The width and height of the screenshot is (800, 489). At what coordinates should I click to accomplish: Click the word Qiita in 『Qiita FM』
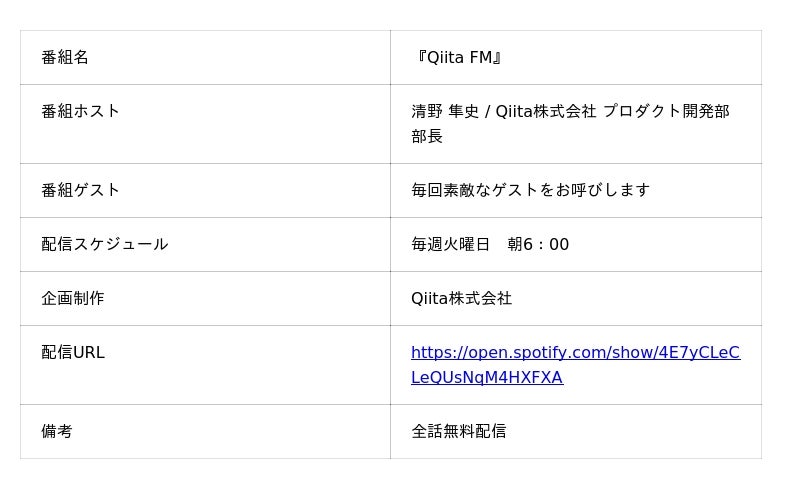[x=445, y=58]
